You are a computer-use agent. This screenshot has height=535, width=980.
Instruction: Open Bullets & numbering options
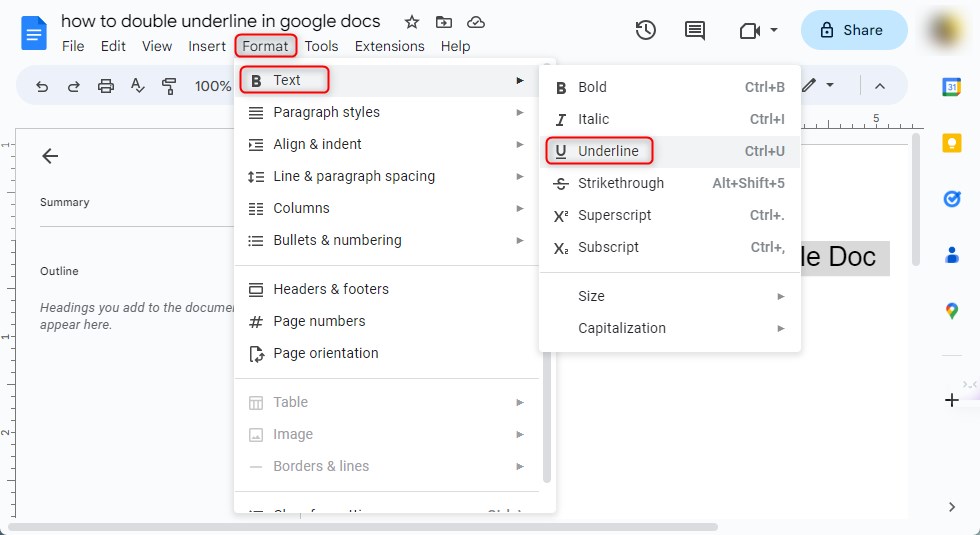(386, 241)
